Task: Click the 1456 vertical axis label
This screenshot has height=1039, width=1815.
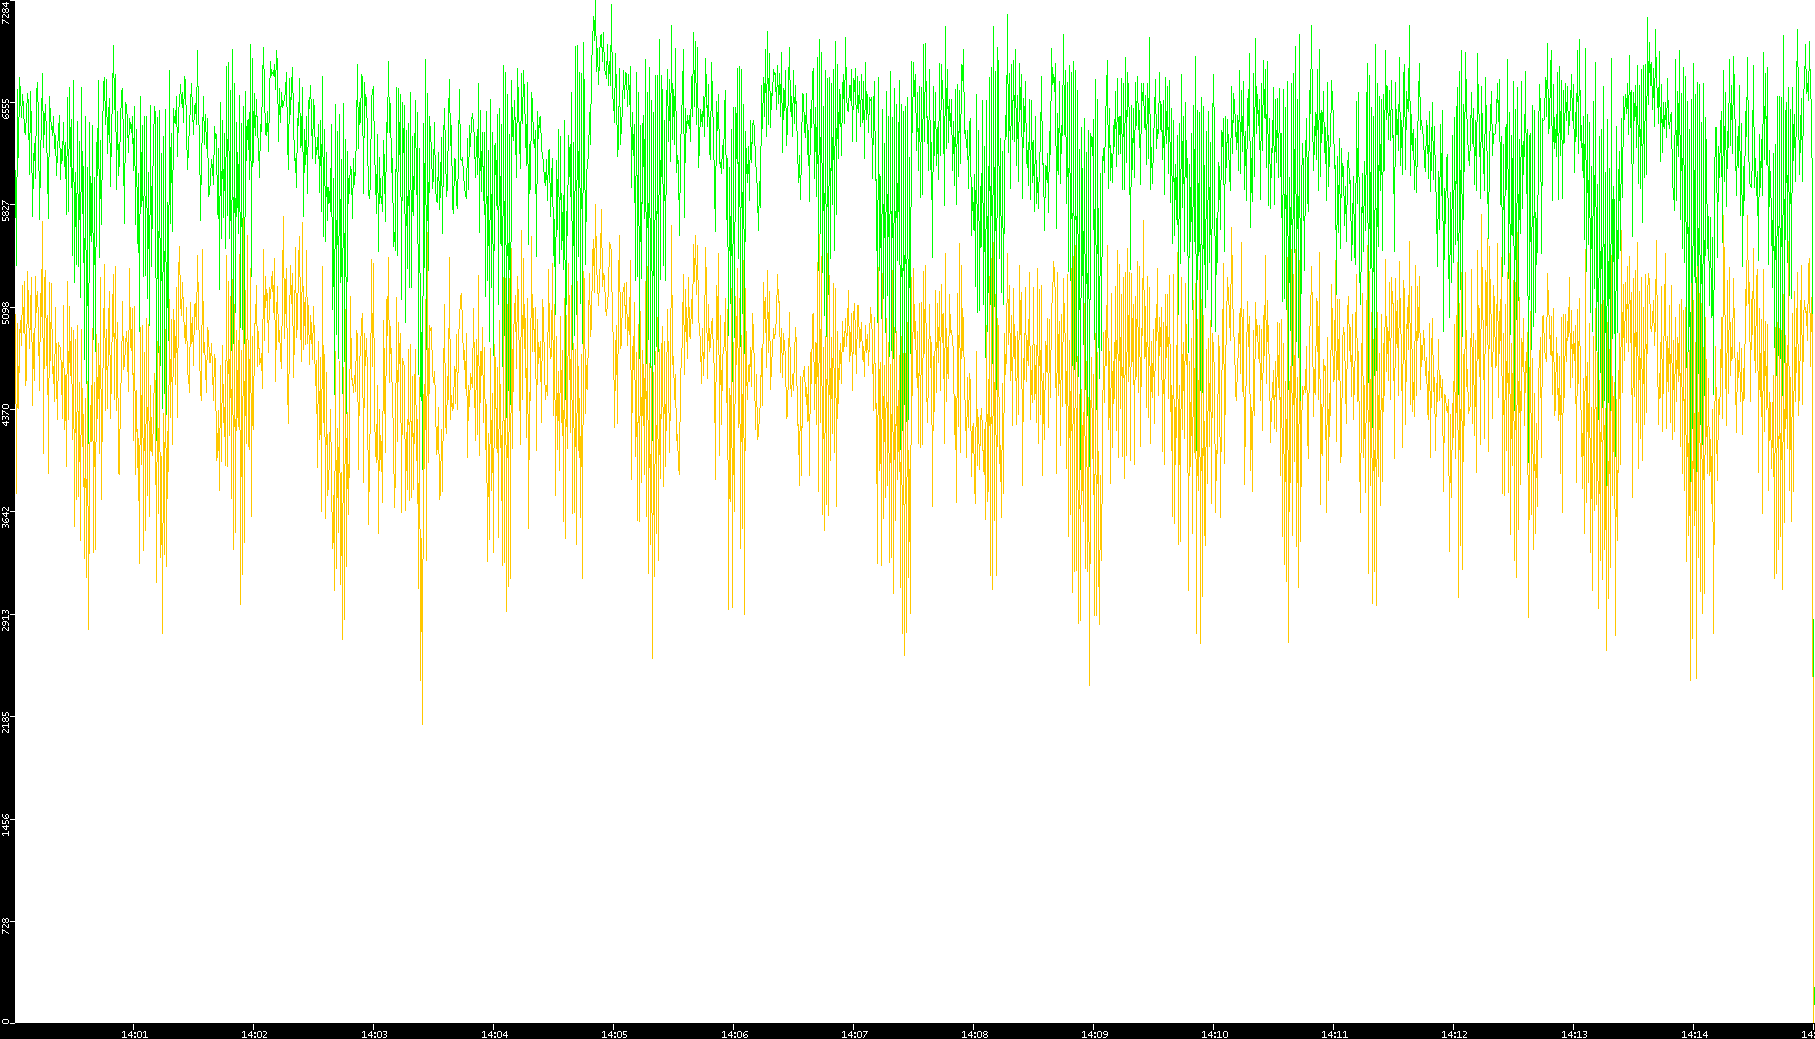Action: point(7,822)
